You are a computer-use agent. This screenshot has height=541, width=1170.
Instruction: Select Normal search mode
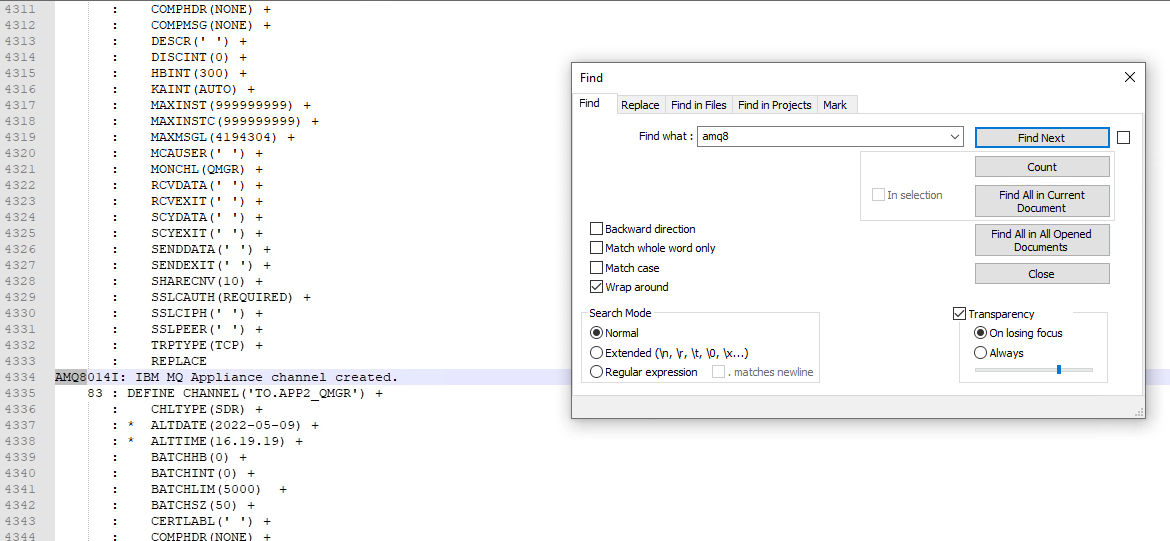[596, 333]
